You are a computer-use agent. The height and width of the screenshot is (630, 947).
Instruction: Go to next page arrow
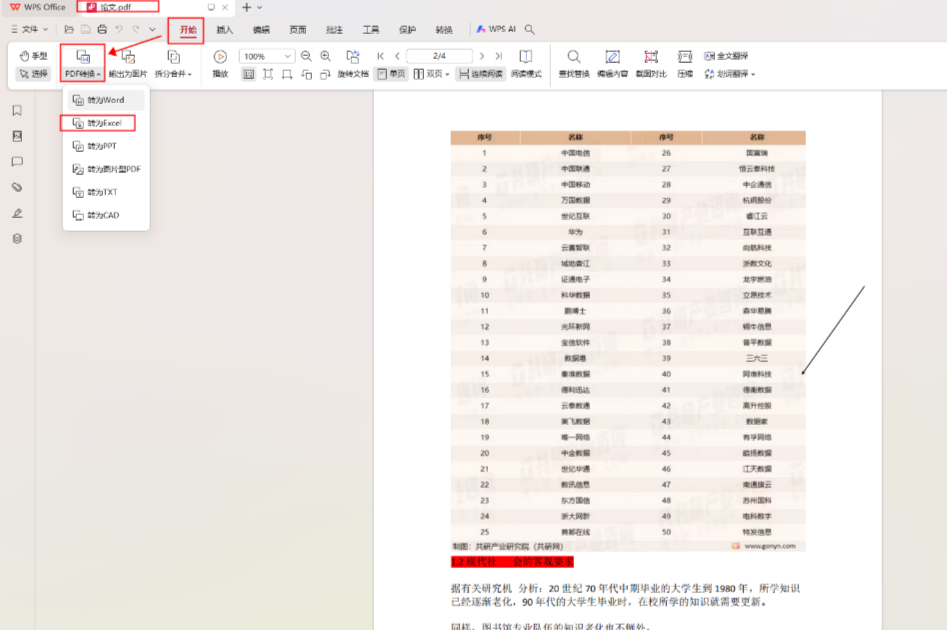point(481,56)
